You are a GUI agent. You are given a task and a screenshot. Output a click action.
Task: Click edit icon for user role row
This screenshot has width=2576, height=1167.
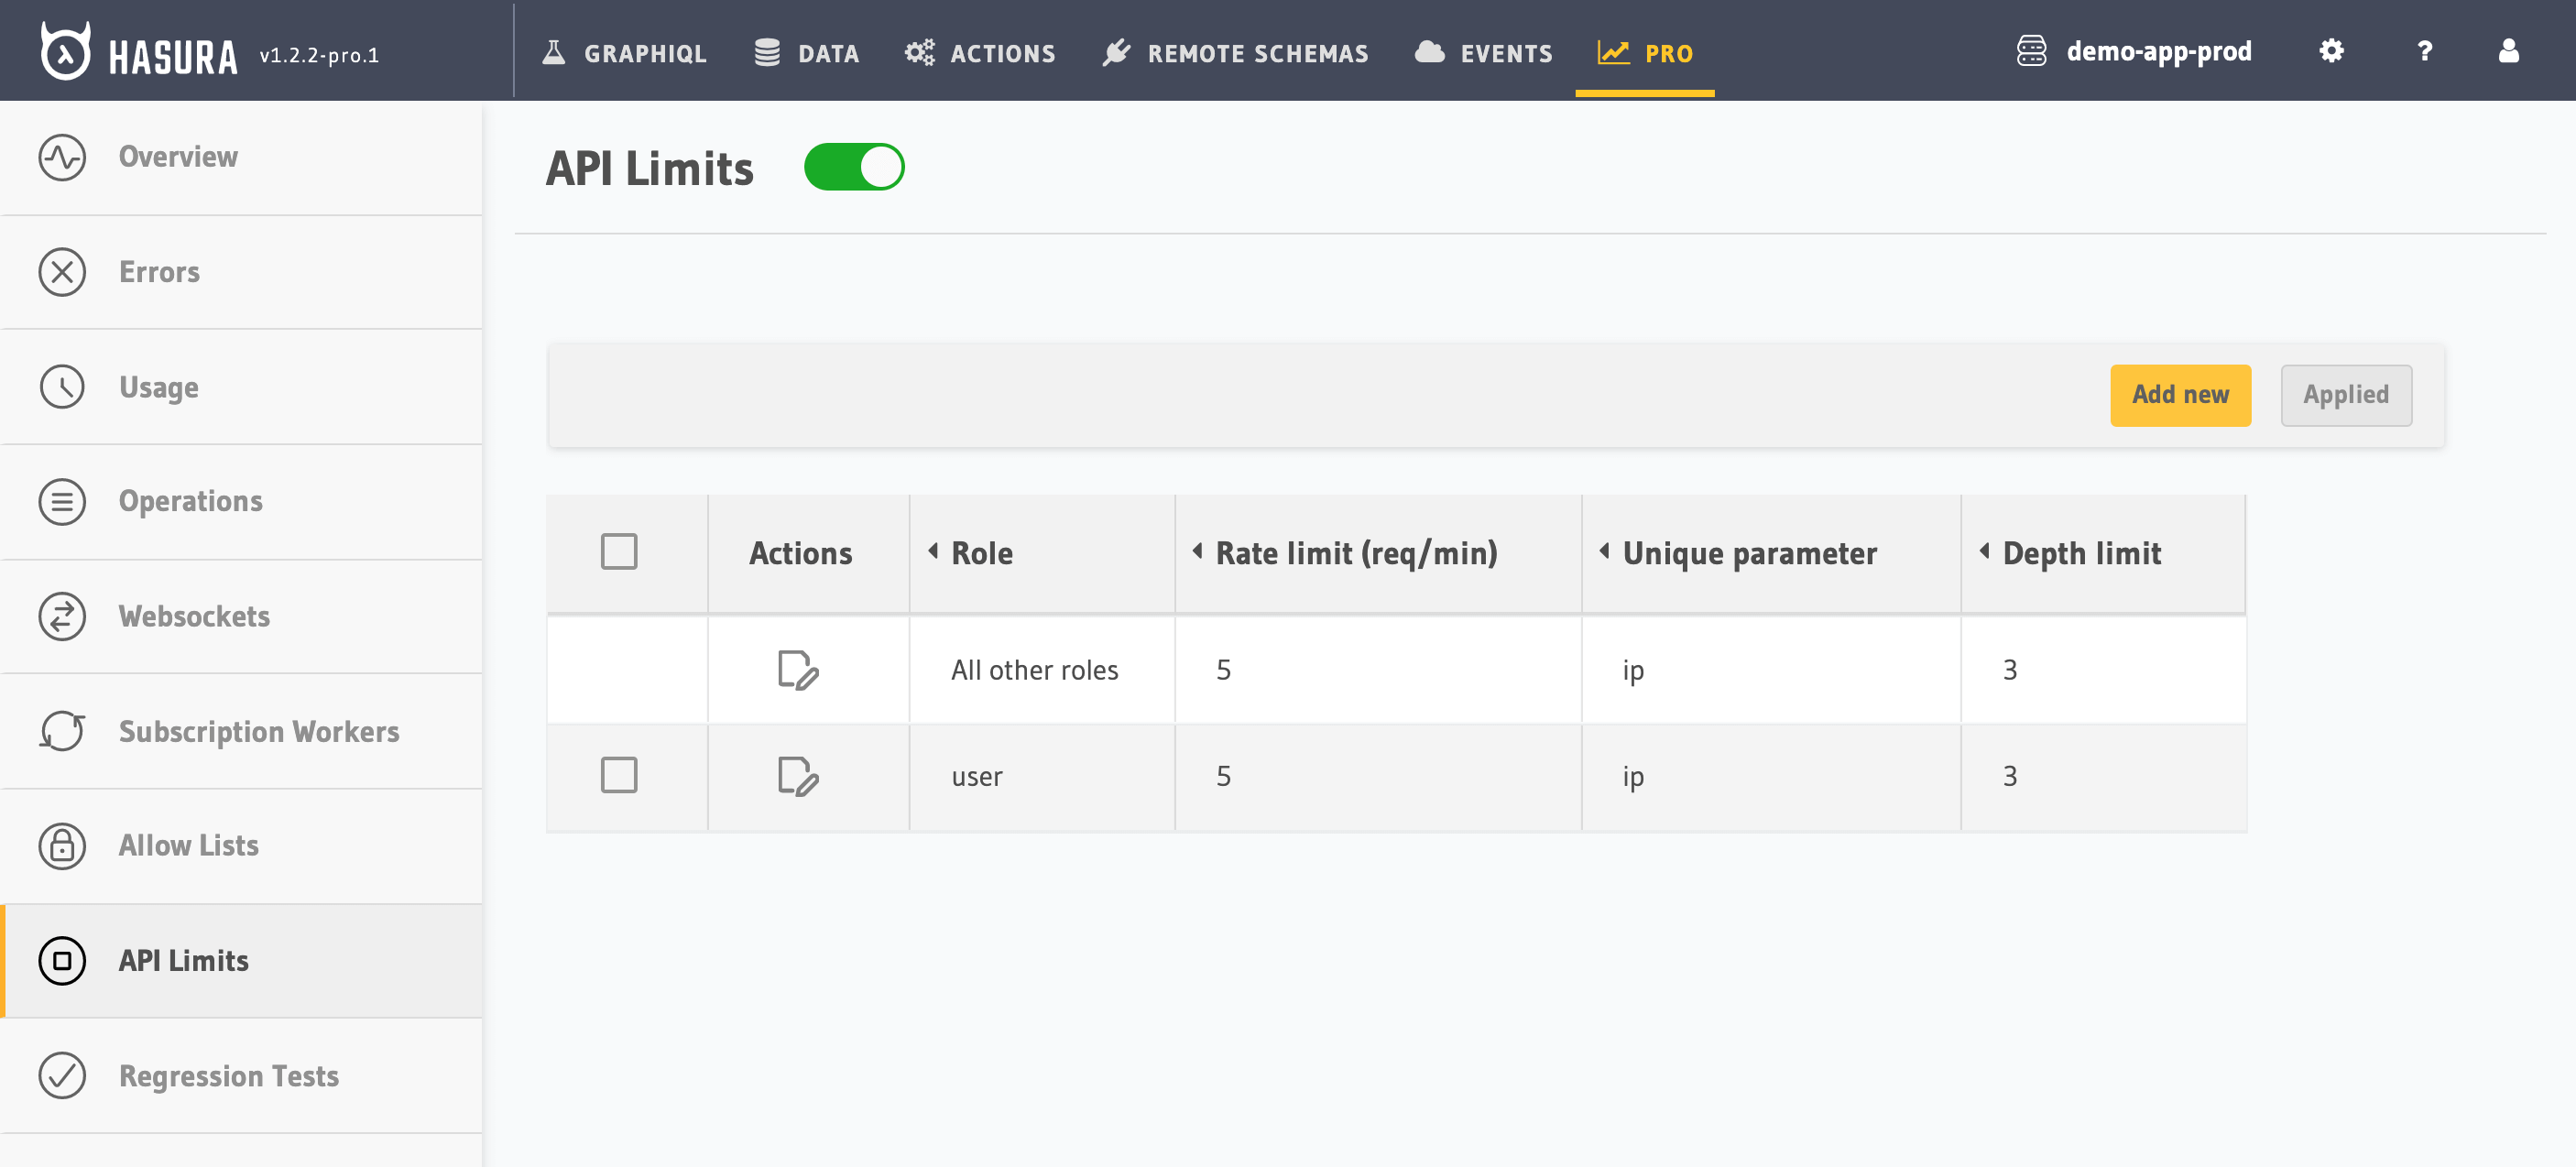798,776
